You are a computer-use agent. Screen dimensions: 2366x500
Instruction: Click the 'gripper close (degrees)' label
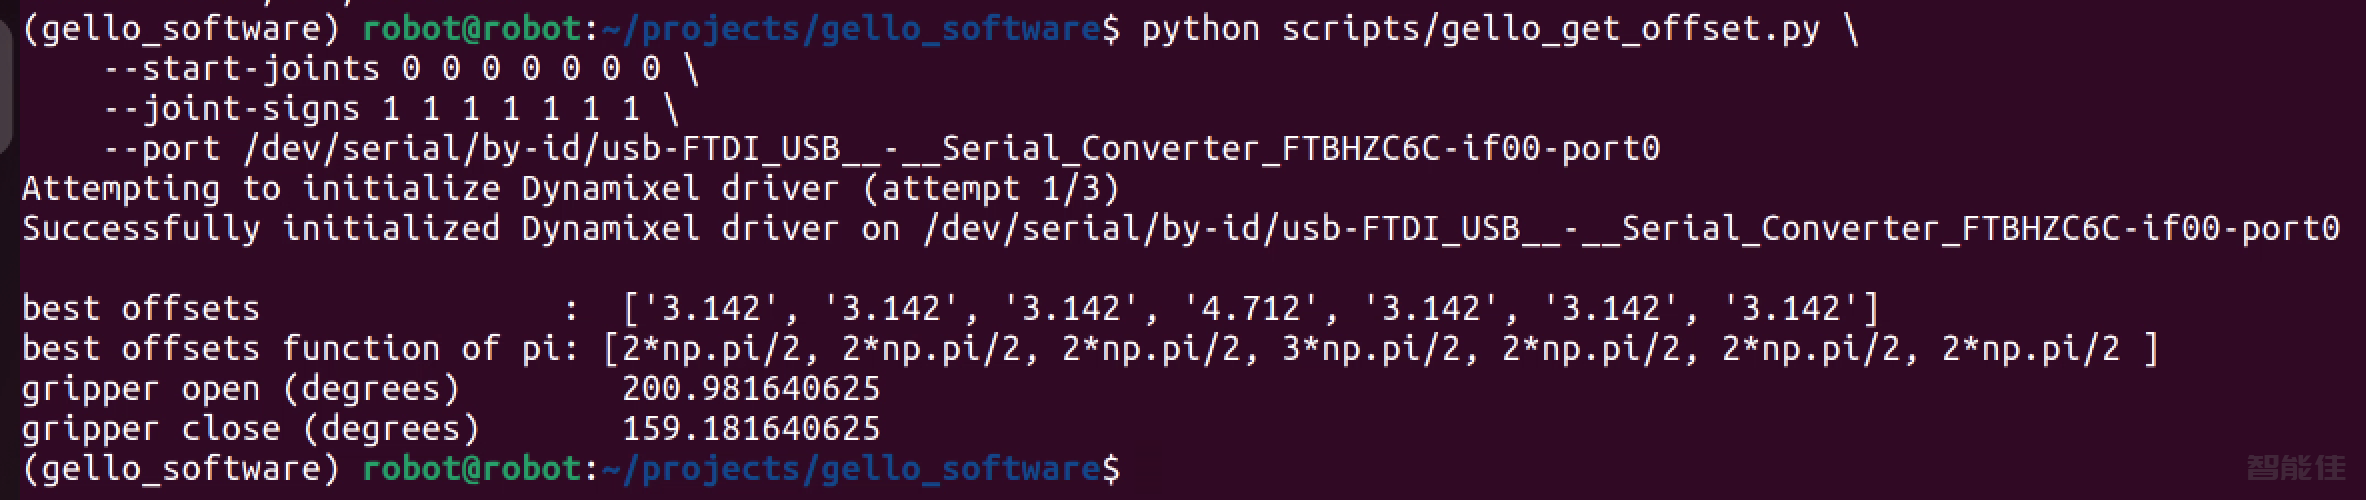tap(251, 429)
